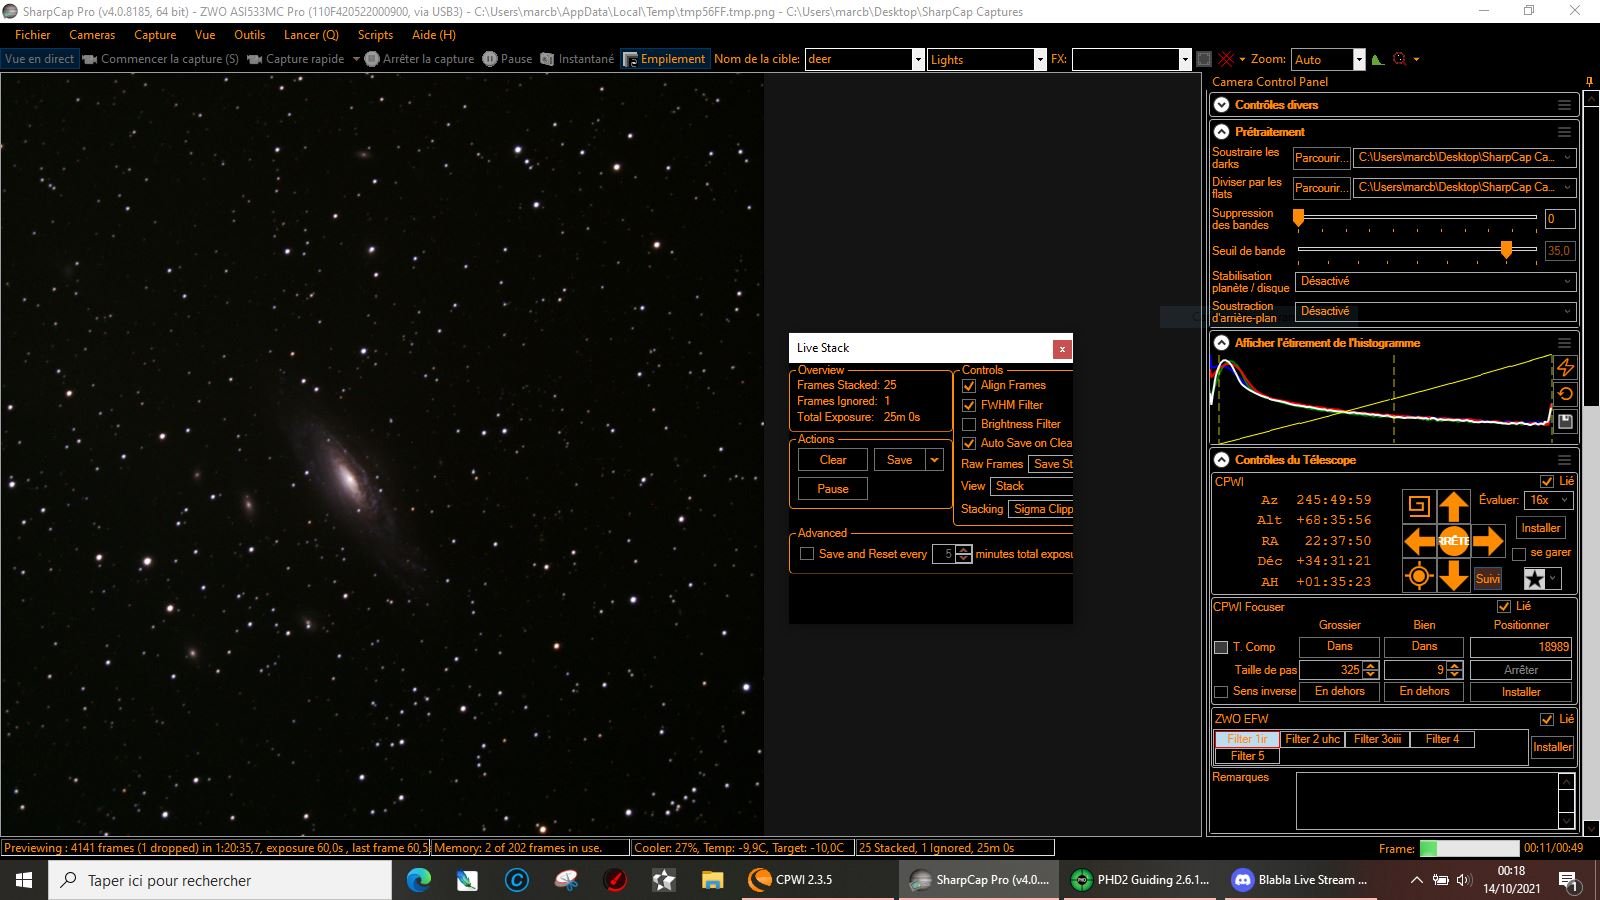This screenshot has width=1600, height=900.
Task: Toggle the histogram icon in the top toolbar
Action: [1378, 59]
